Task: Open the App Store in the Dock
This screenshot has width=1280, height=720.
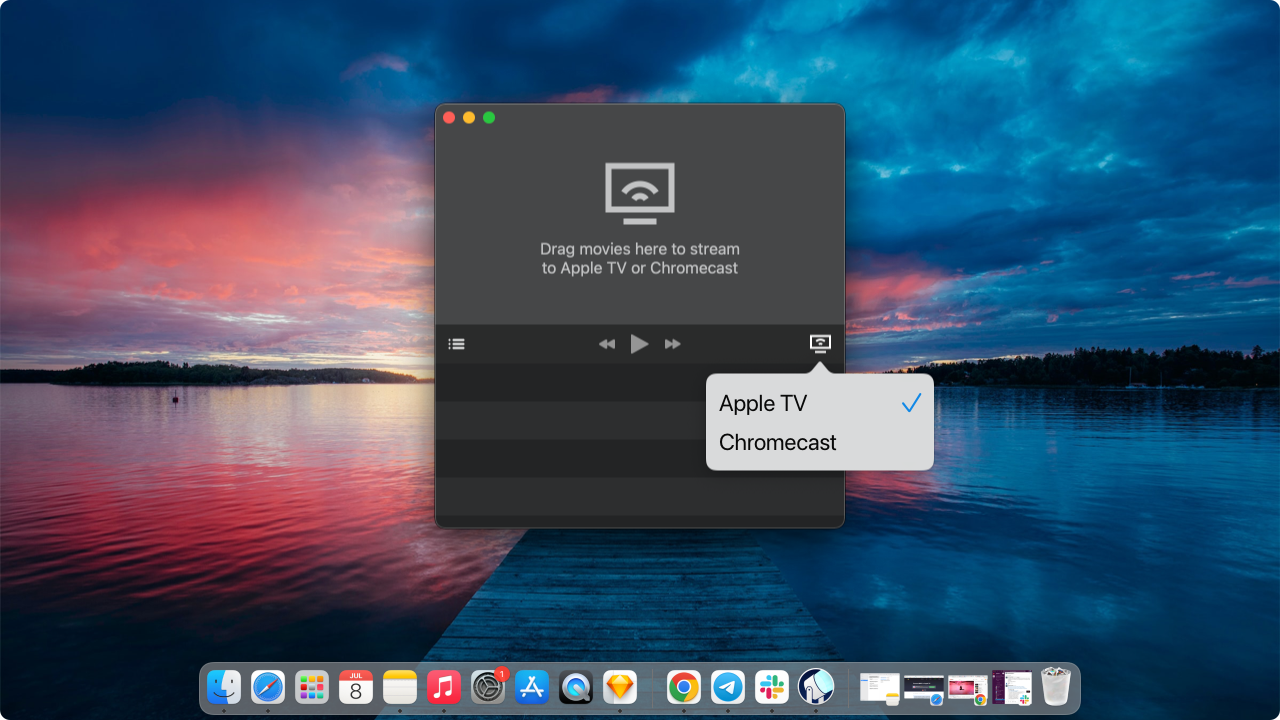Action: (532, 687)
